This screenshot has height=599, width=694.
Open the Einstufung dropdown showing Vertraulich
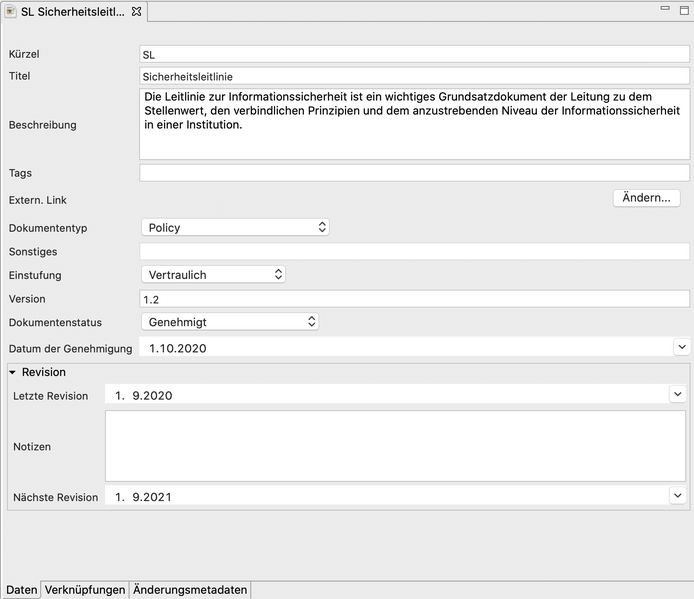tap(213, 274)
